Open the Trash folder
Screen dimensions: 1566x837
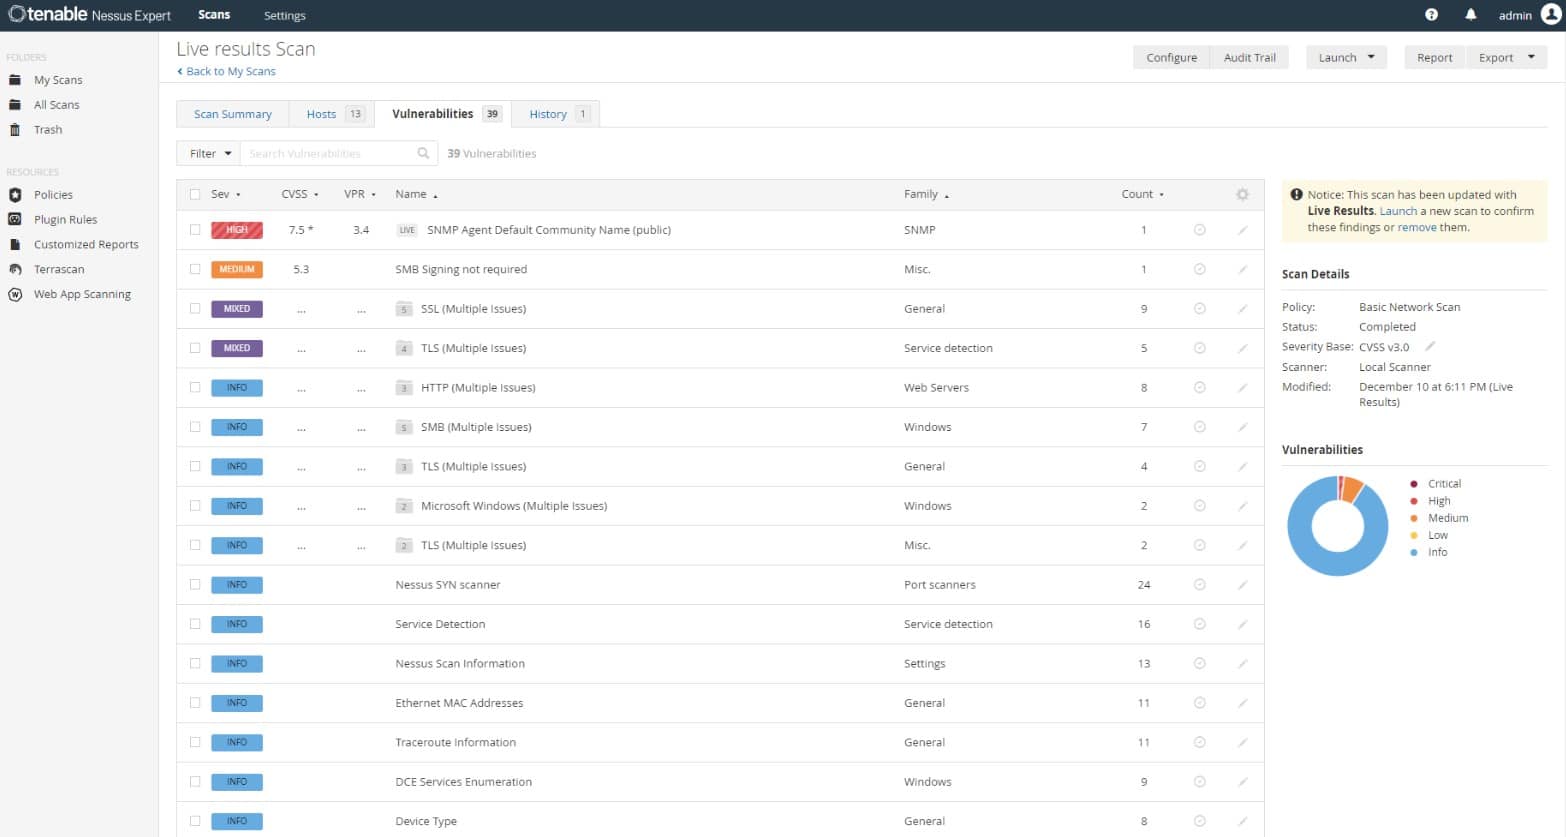tap(48, 130)
